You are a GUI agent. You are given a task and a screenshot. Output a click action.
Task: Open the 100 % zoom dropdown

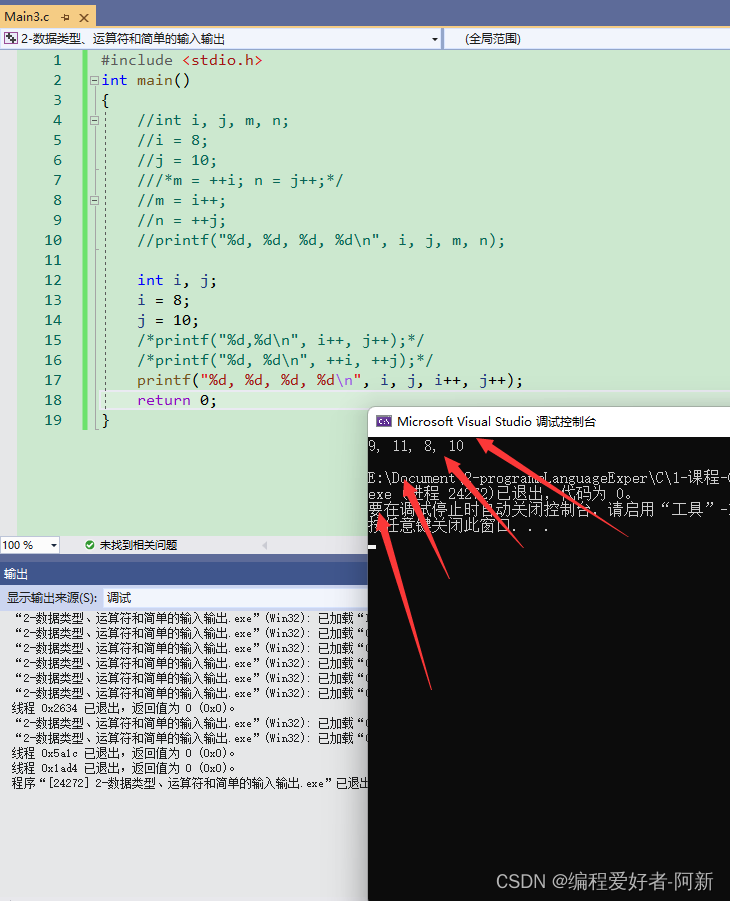point(54,545)
